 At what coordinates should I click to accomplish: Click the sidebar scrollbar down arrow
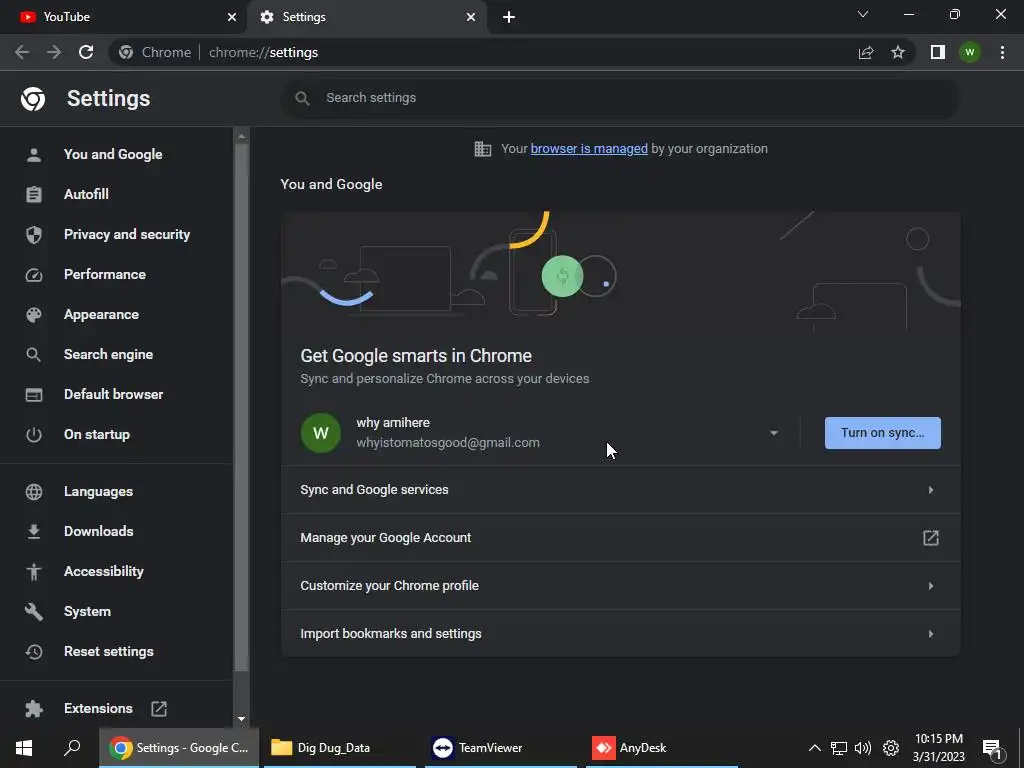(241, 719)
